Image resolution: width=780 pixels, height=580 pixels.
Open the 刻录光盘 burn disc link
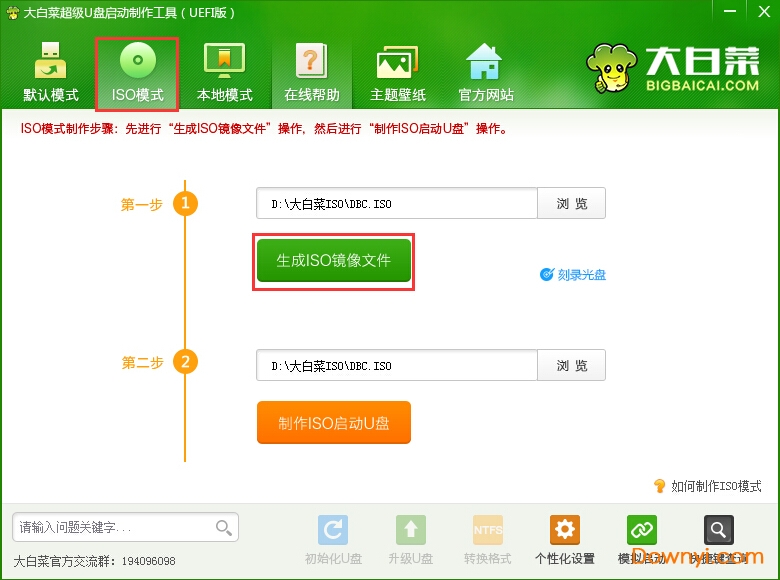pyautogui.click(x=573, y=274)
